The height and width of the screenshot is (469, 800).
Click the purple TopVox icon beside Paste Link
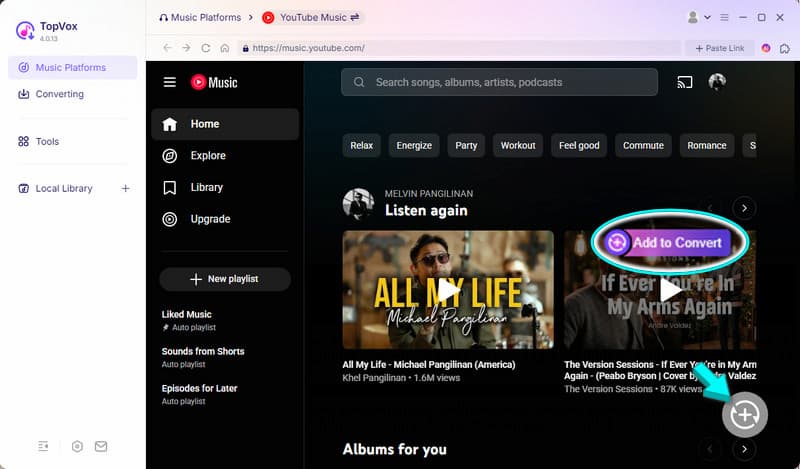coord(766,48)
